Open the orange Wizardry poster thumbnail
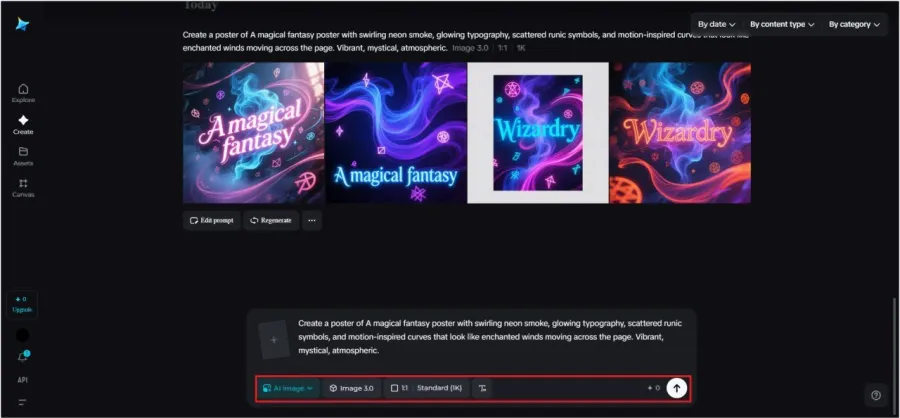900x418 pixels. 680,133
